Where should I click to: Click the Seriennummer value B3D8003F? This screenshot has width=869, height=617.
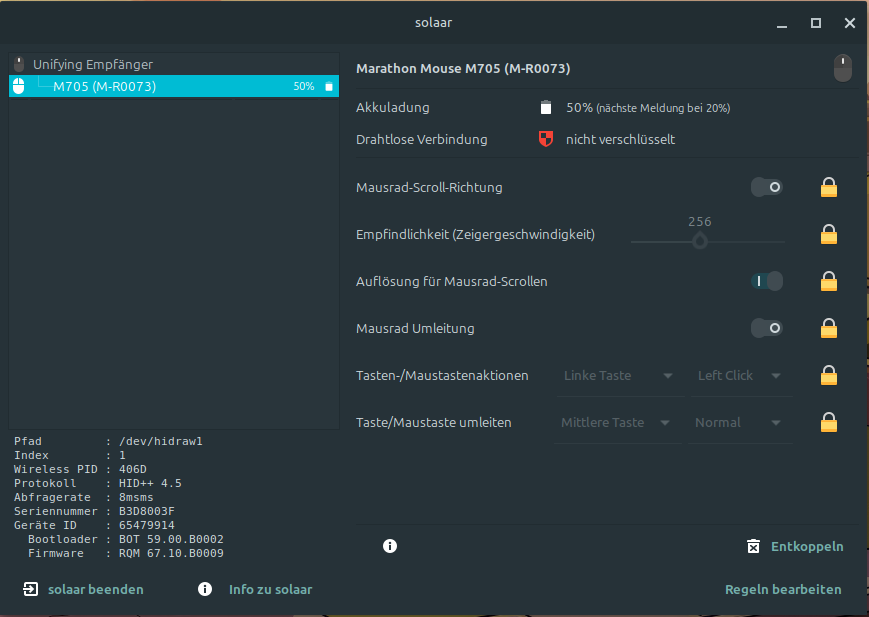click(x=147, y=511)
